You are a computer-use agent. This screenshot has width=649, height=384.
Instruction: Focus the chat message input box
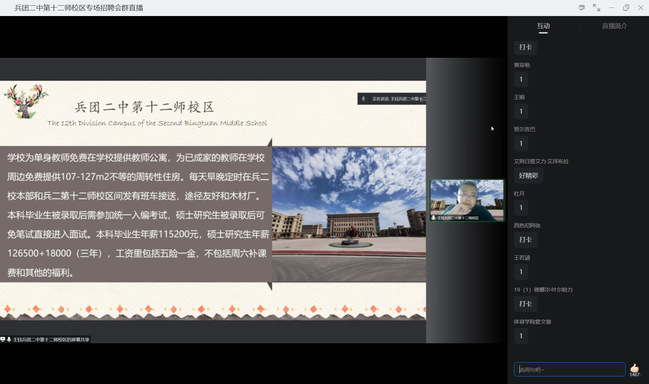(x=570, y=370)
